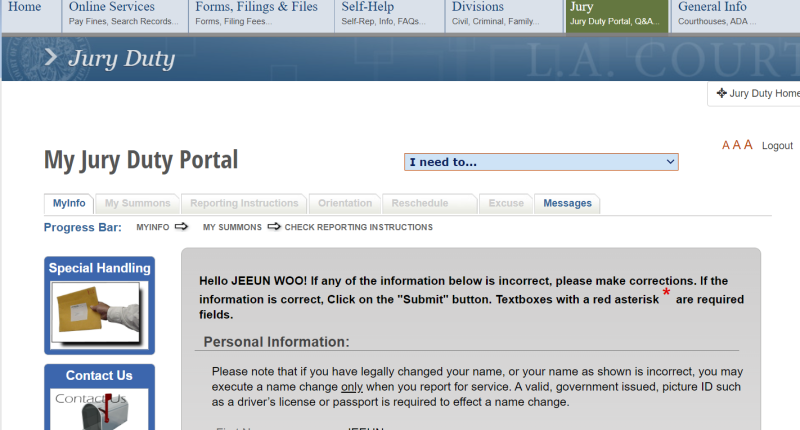Click MY SUMMONS step in progress bar
This screenshot has height=430, width=800.
(232, 227)
